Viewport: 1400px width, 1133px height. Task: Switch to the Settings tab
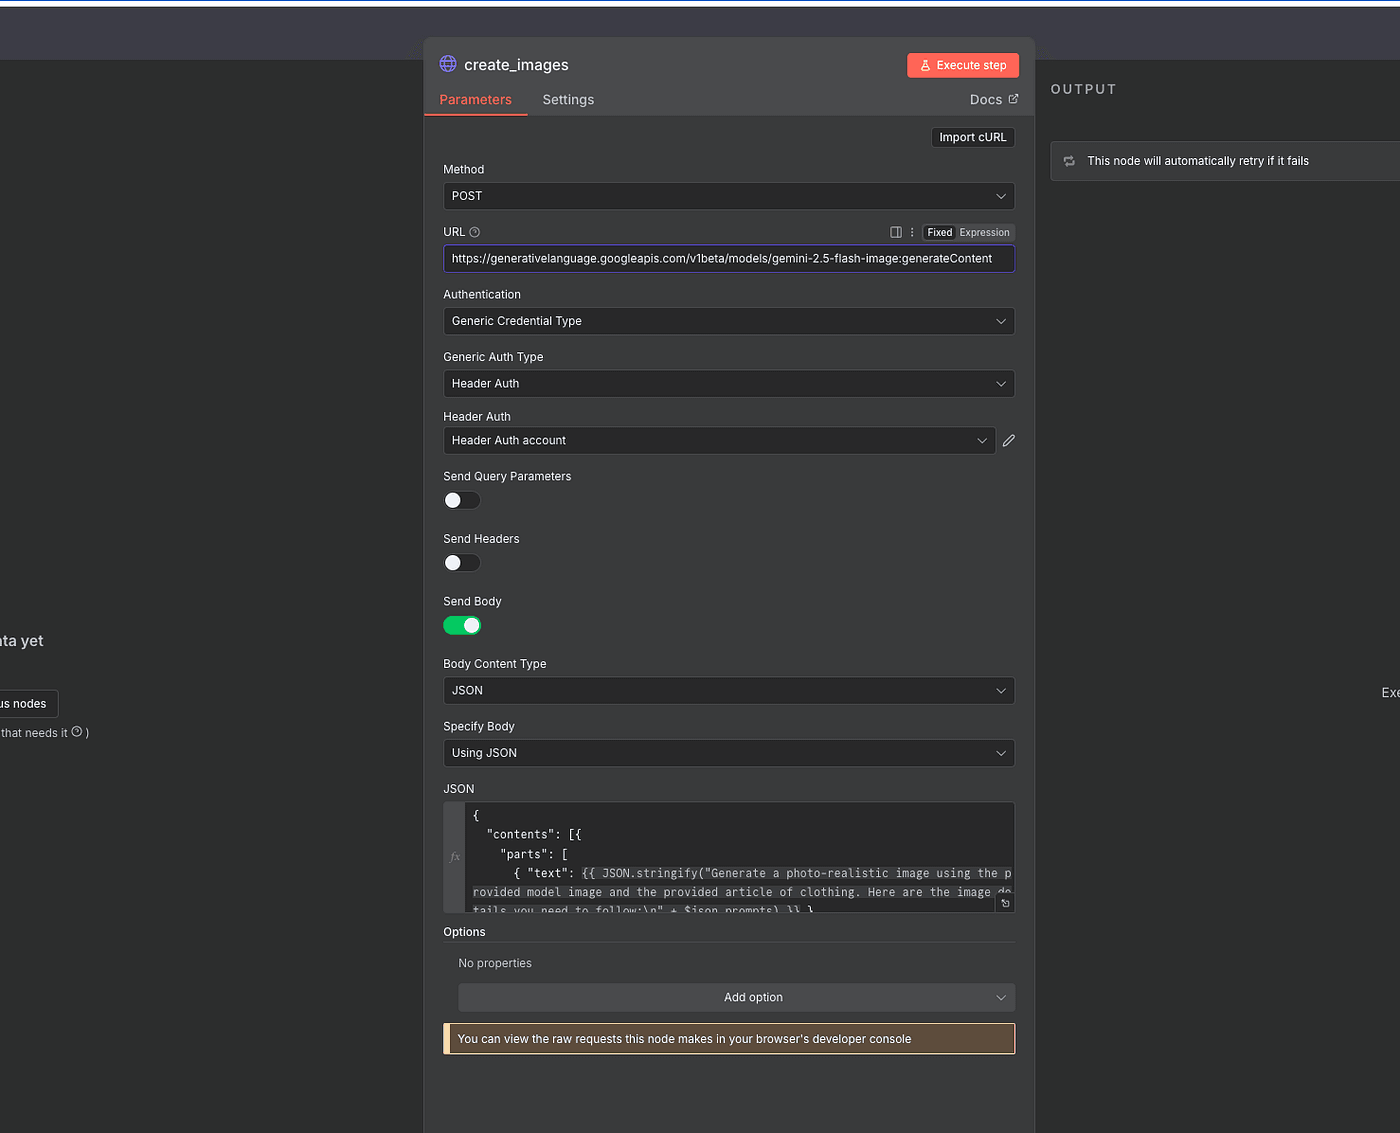[568, 100]
